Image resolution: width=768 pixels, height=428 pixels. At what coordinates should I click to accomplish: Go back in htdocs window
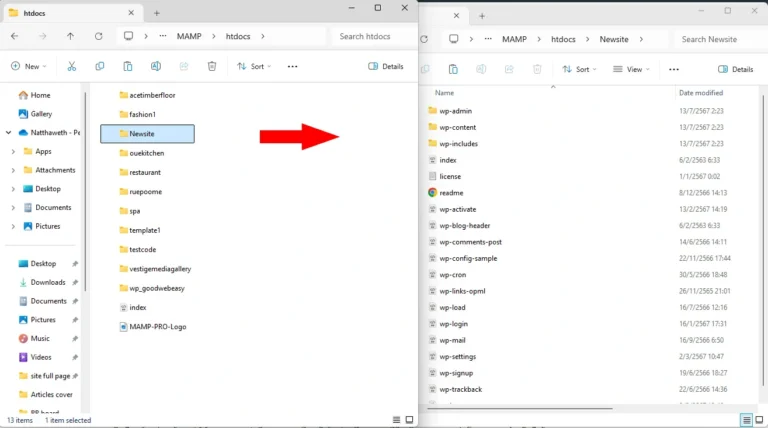tap(15, 36)
